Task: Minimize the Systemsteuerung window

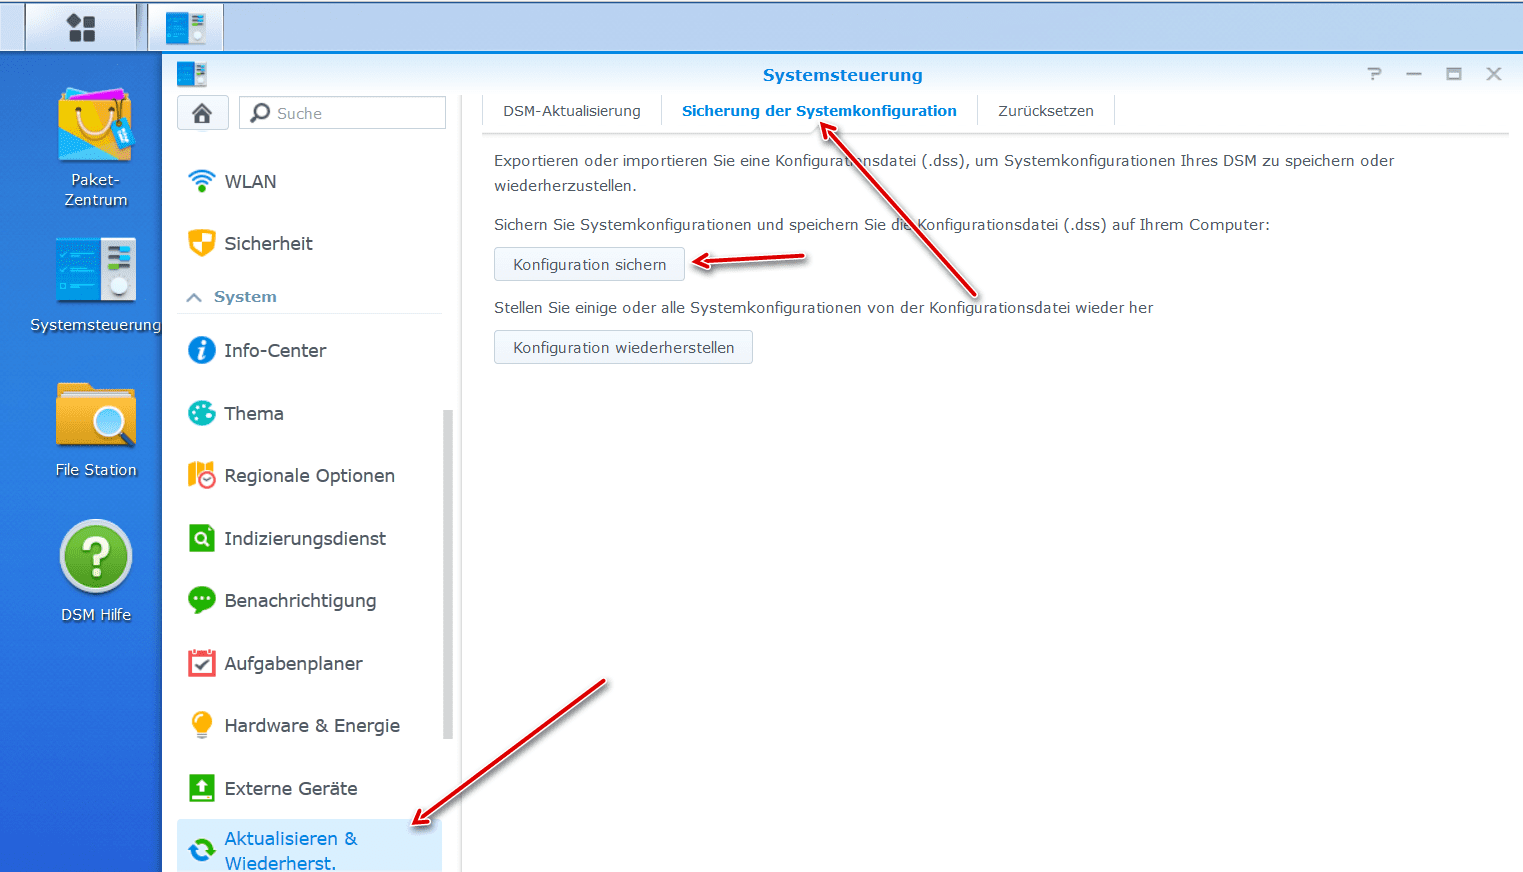Action: (x=1414, y=74)
